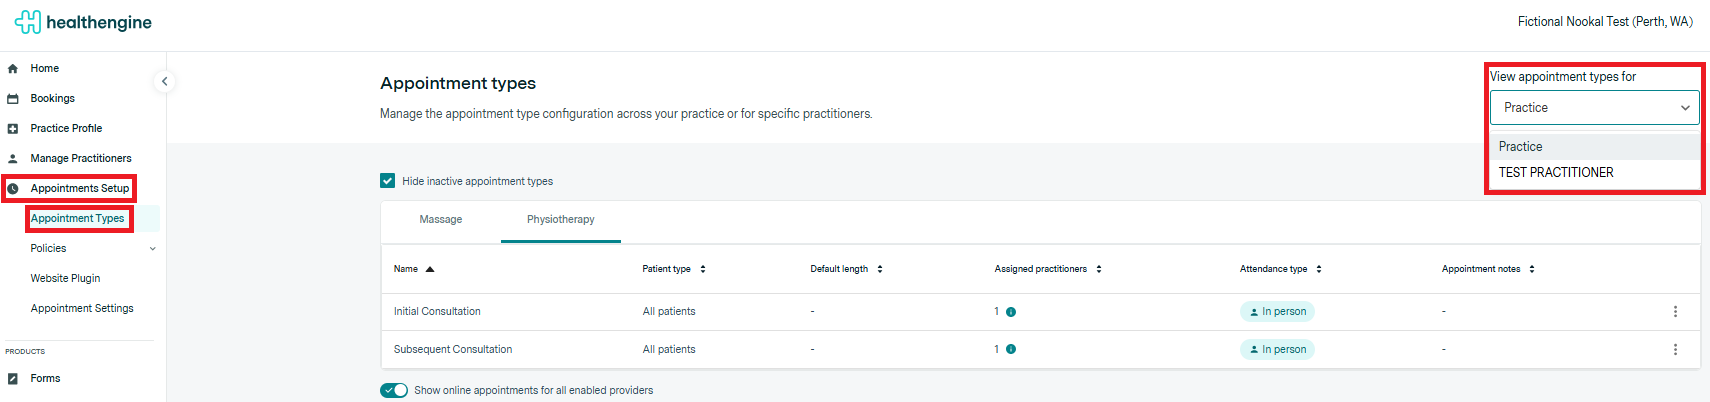Expand the Policies submenu
Screen dimensions: 1710x402
[152, 249]
